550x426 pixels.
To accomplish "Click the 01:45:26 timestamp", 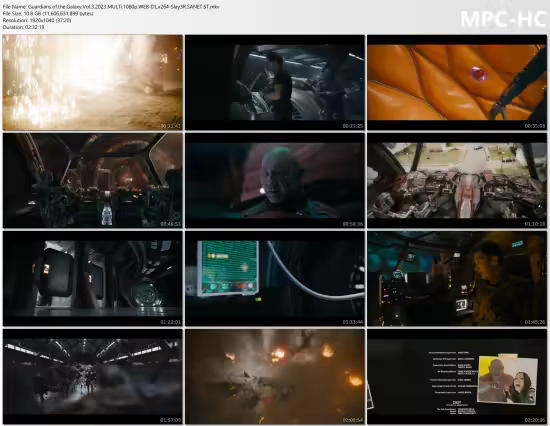I will pos(535,322).
